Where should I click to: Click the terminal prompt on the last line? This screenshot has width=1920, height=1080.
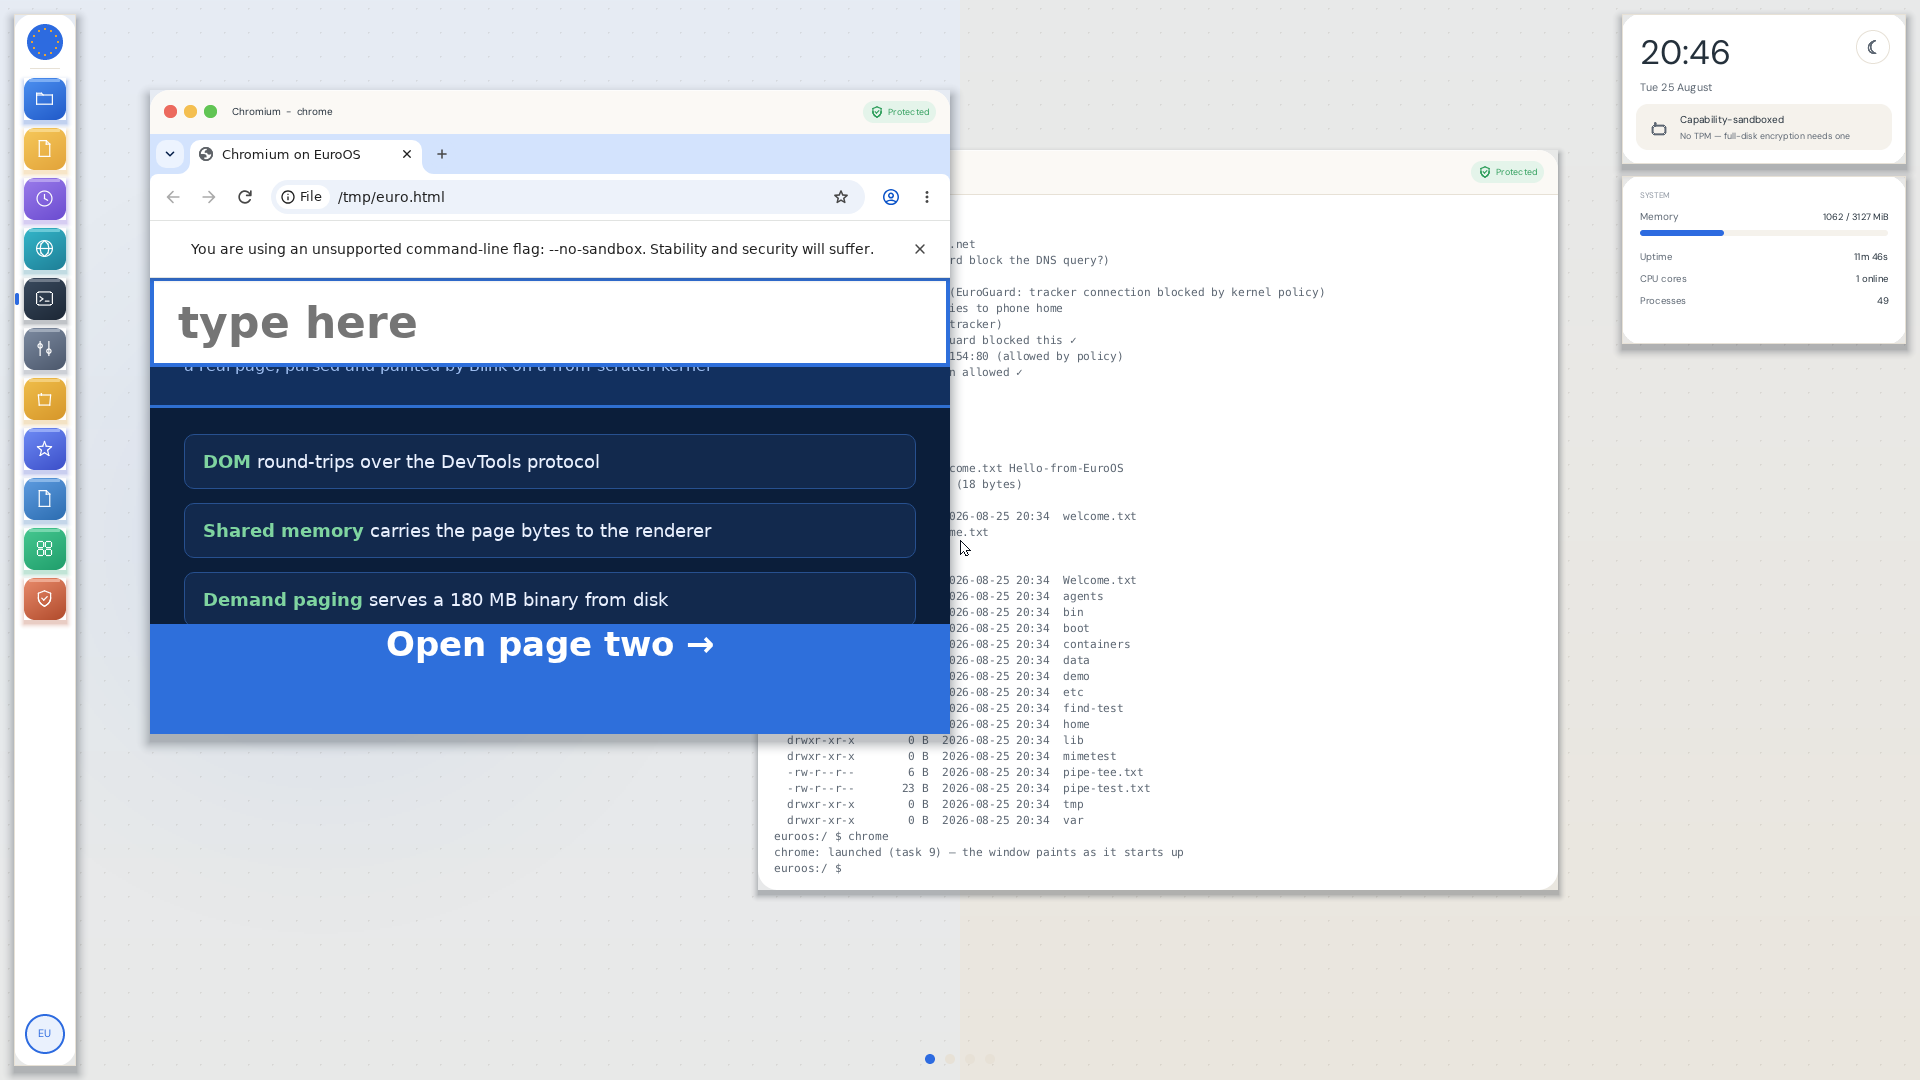point(808,868)
